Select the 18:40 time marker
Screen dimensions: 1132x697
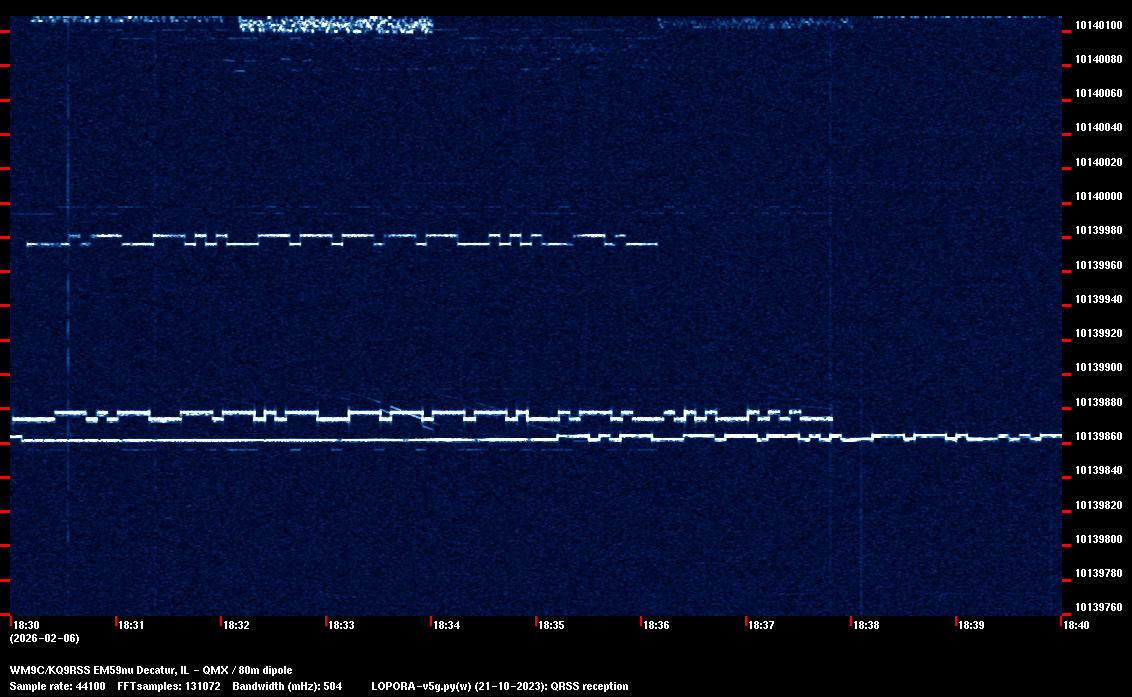[x=1076, y=625]
